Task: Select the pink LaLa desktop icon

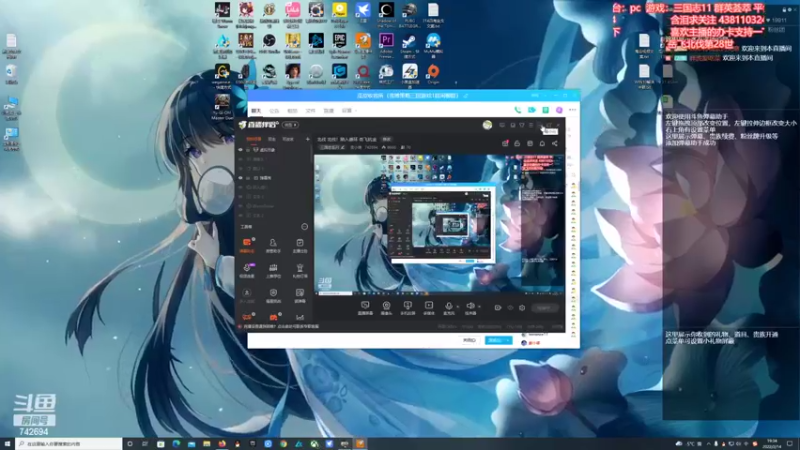Action: click(292, 10)
